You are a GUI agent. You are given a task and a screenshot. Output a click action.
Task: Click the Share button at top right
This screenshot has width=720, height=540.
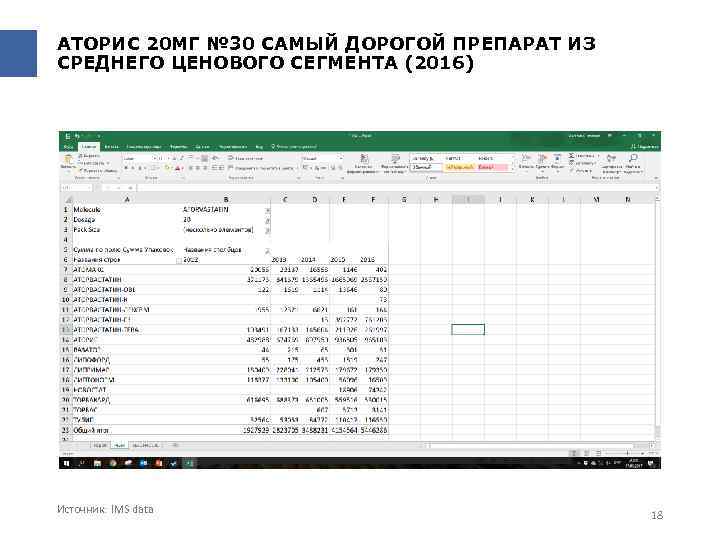(645, 147)
